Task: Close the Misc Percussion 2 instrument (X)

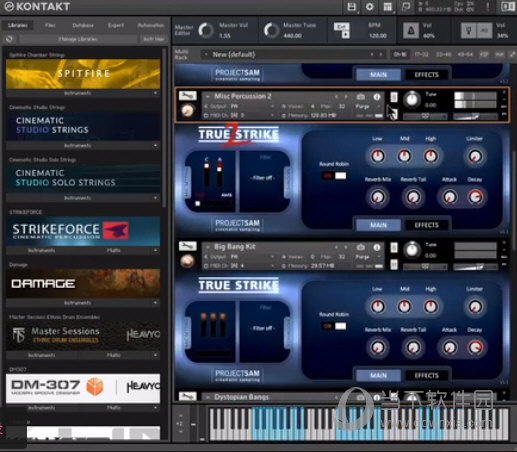Action: [x=504, y=92]
